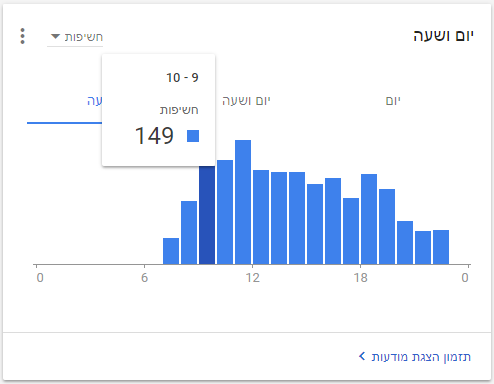The height and width of the screenshot is (384, 494).
Task: Open the חשיפות metric selector label
Action: [x=84, y=37]
